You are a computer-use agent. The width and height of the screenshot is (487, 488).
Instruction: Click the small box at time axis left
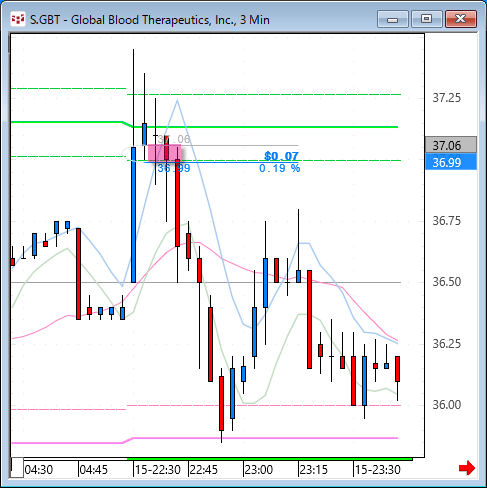(17, 468)
